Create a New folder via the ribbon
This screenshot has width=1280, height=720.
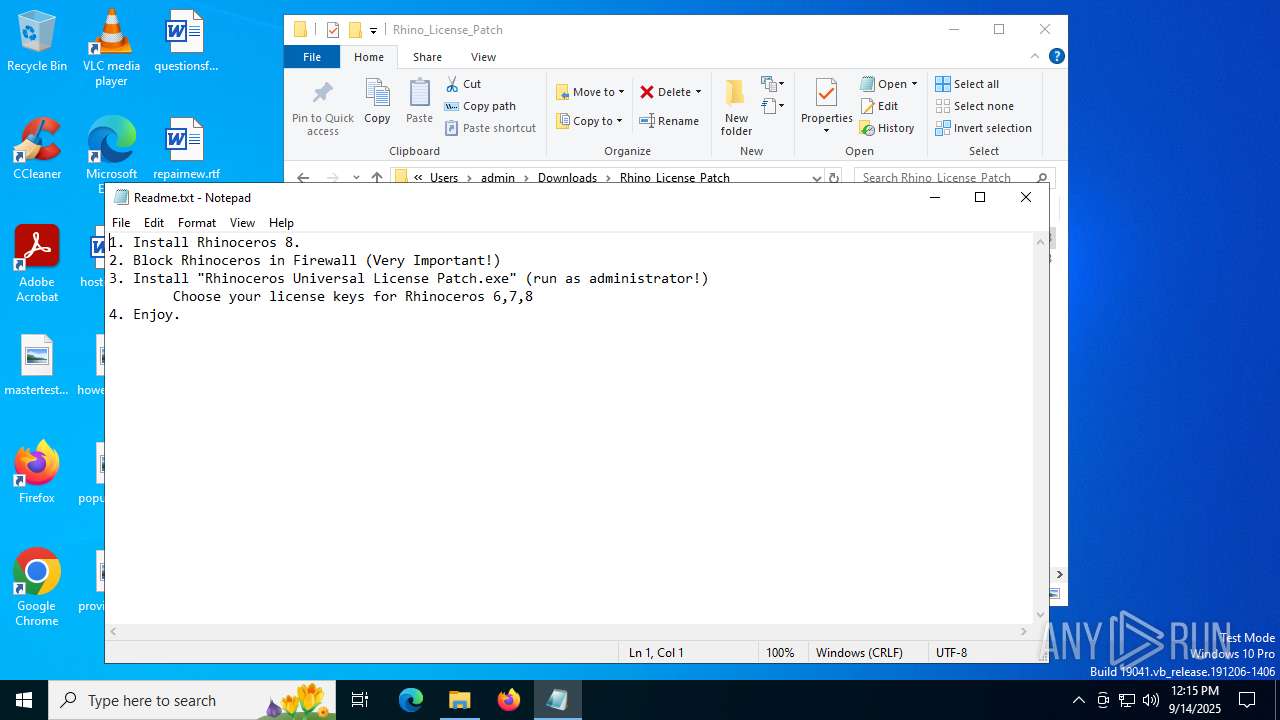click(736, 107)
